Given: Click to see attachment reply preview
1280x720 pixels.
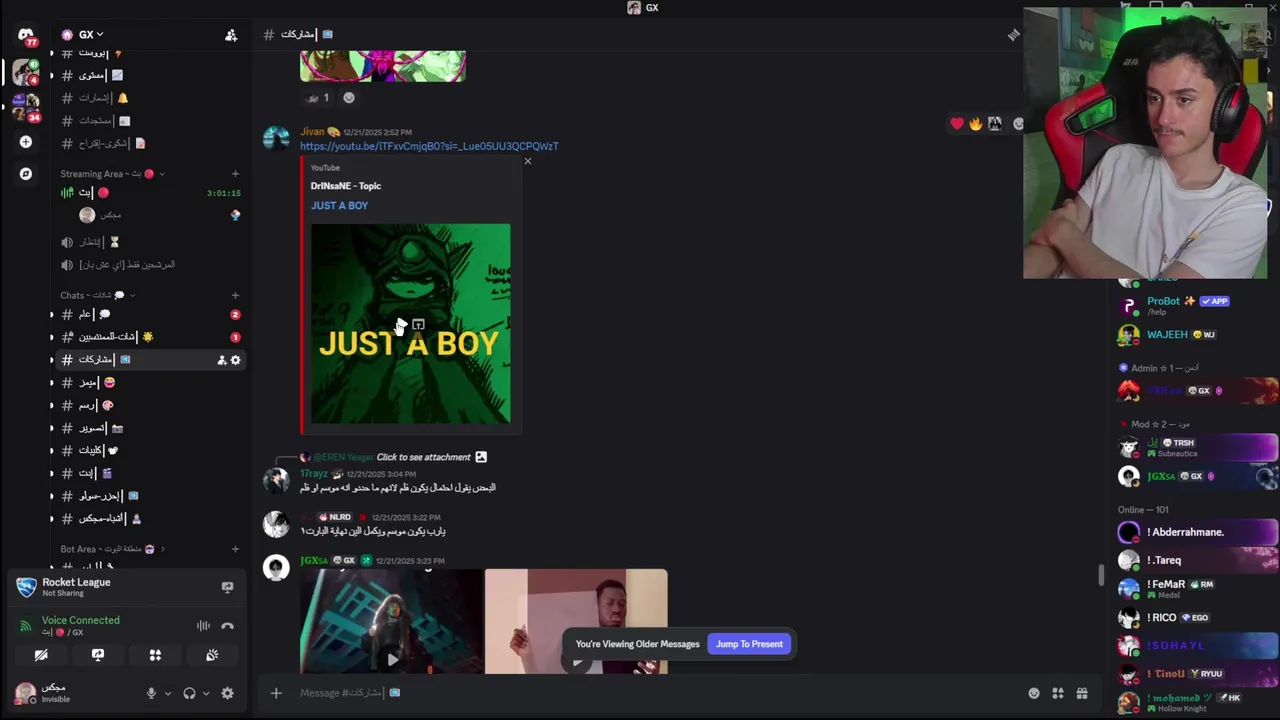Looking at the screenshot, I should point(423,457).
